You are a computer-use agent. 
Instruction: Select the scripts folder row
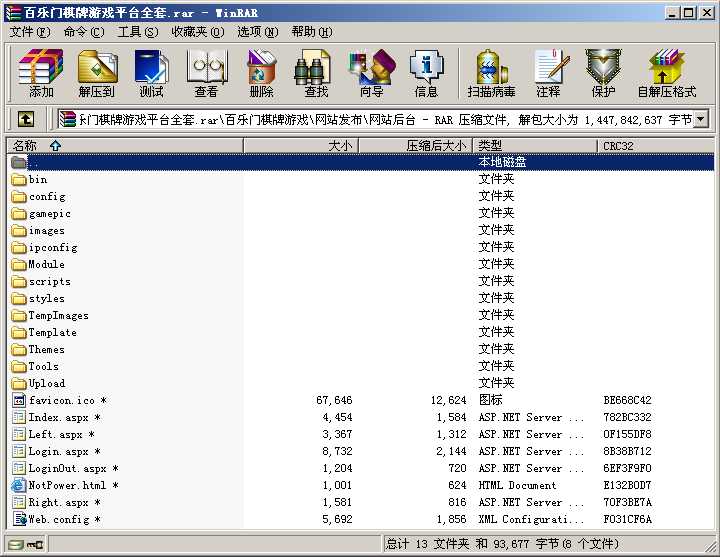[361, 281]
